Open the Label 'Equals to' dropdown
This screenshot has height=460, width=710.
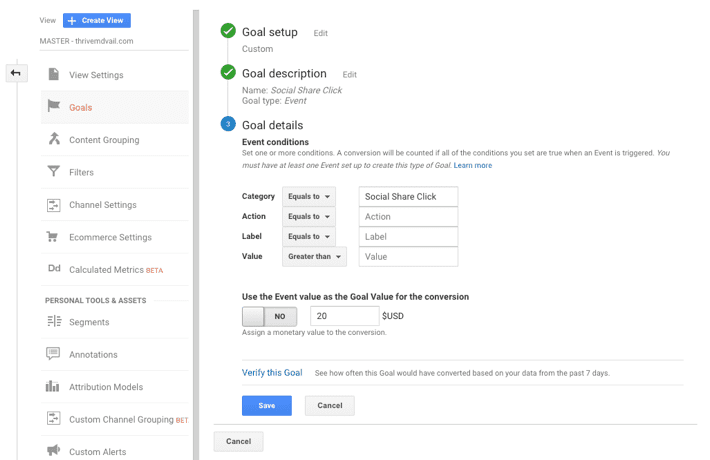pyautogui.click(x=309, y=236)
